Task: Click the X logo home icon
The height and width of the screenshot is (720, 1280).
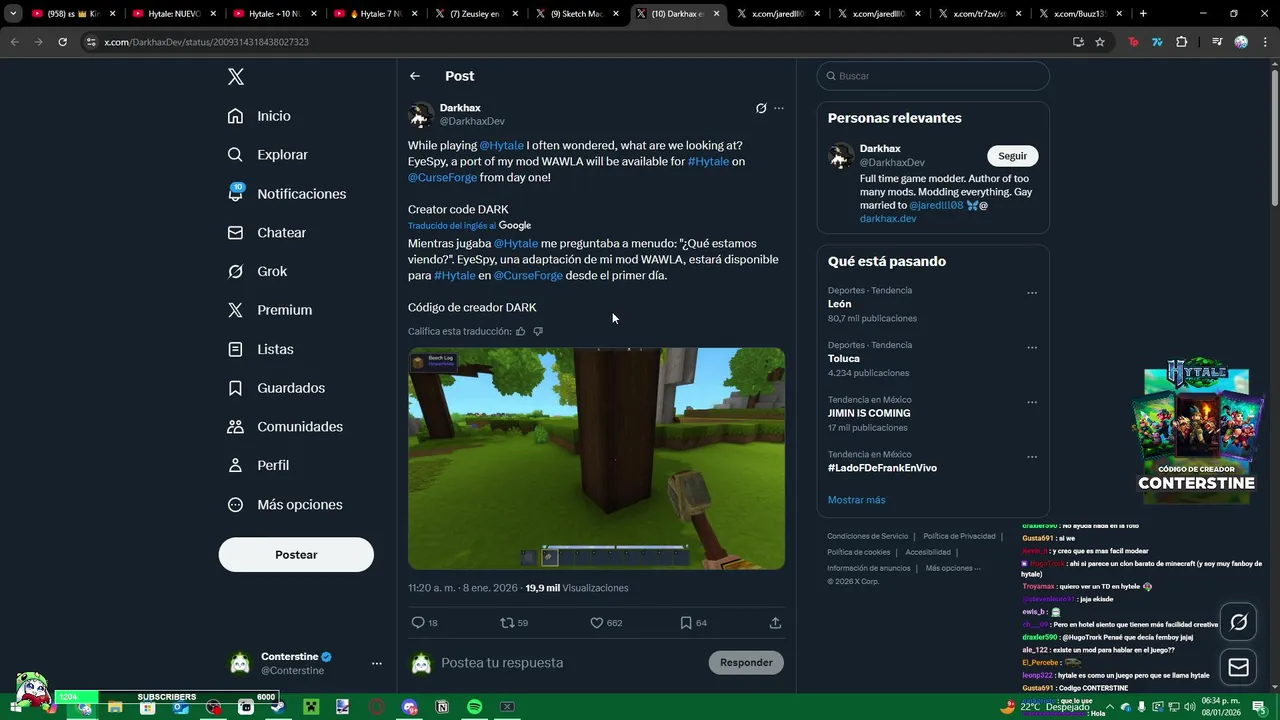Action: click(x=235, y=77)
